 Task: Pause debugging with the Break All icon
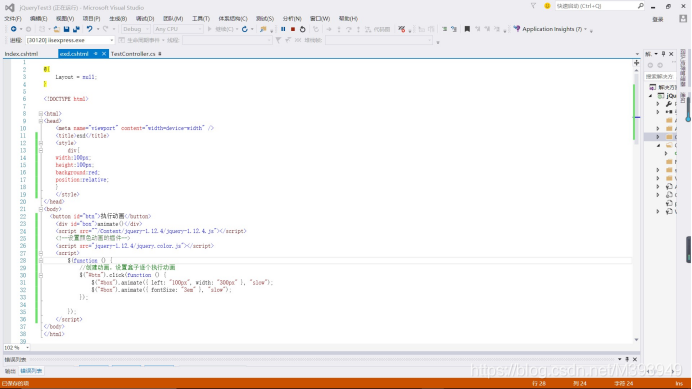pos(283,29)
